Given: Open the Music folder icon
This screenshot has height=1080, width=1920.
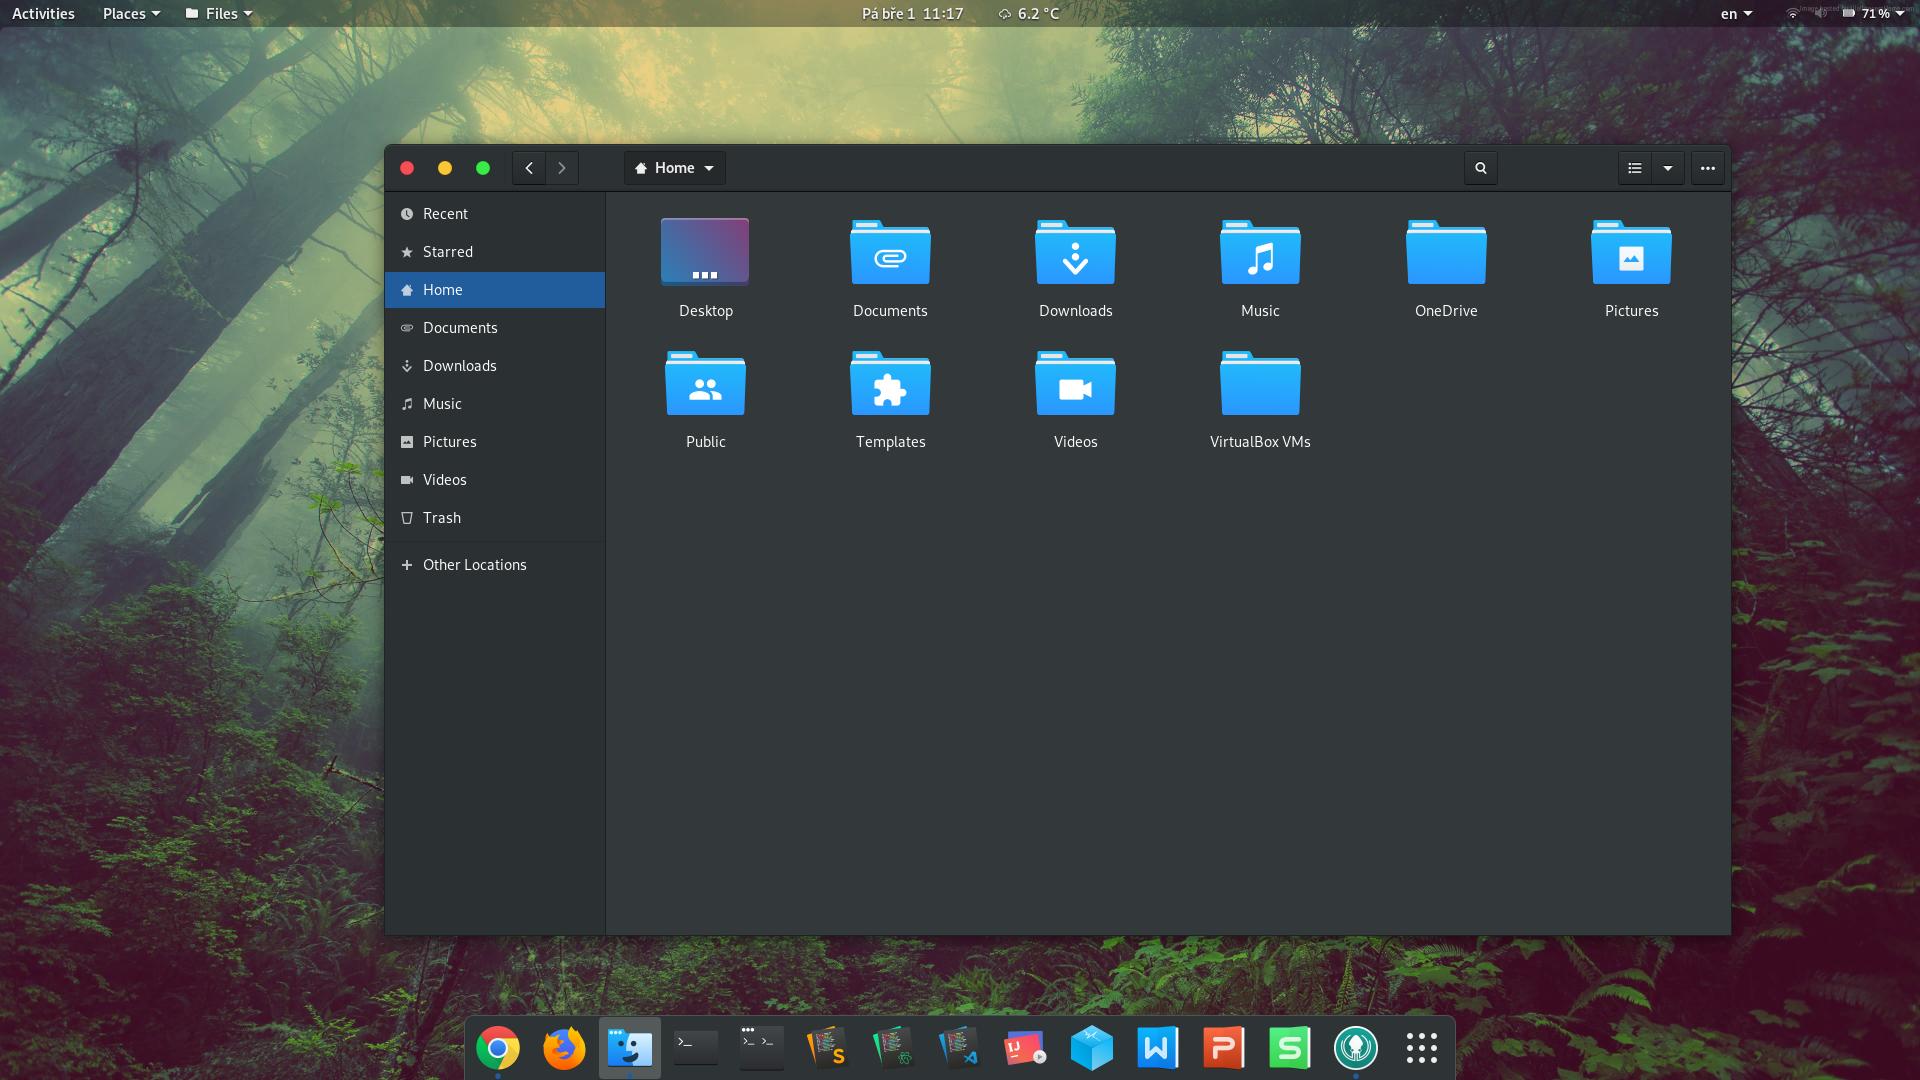Looking at the screenshot, I should pos(1260,254).
